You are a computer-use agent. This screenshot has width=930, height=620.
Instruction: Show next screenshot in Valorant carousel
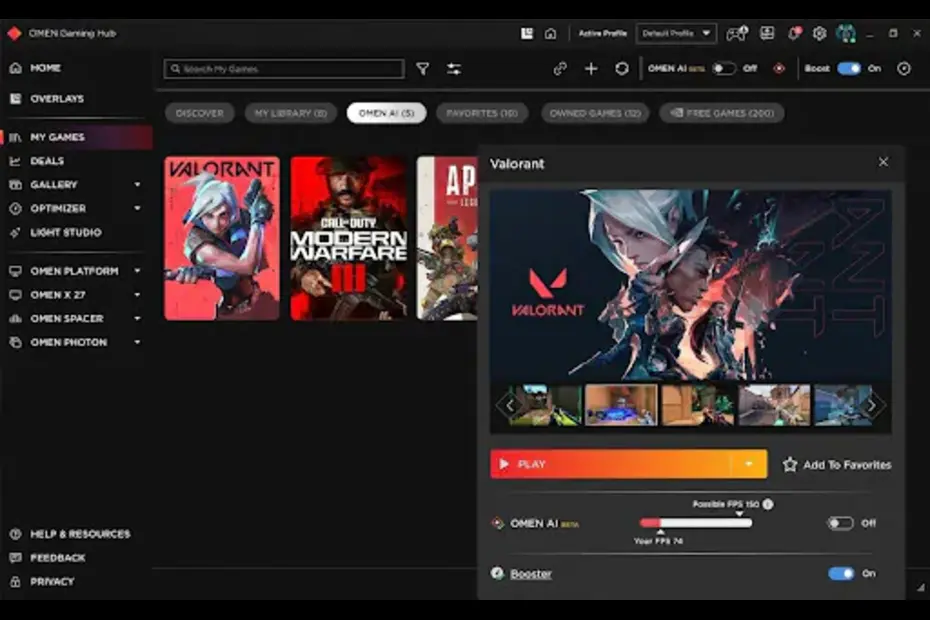coord(872,406)
